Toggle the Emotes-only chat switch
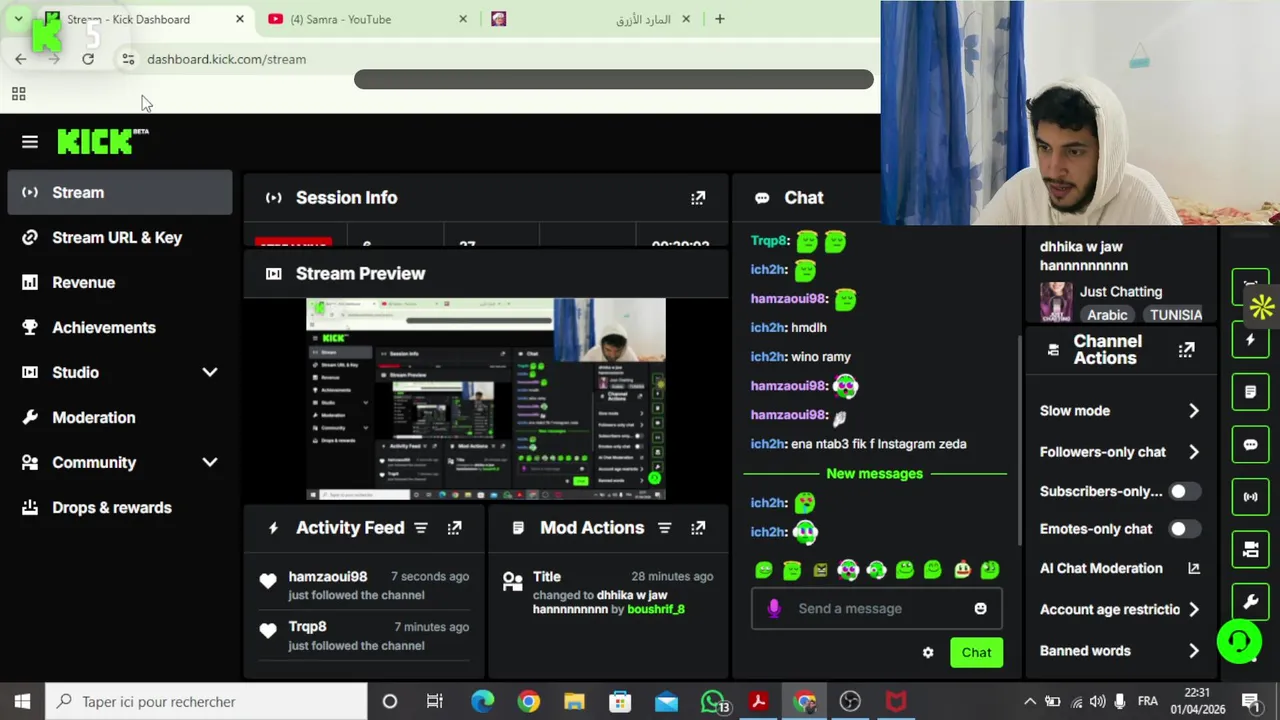This screenshot has width=1280, height=720. point(1185,529)
